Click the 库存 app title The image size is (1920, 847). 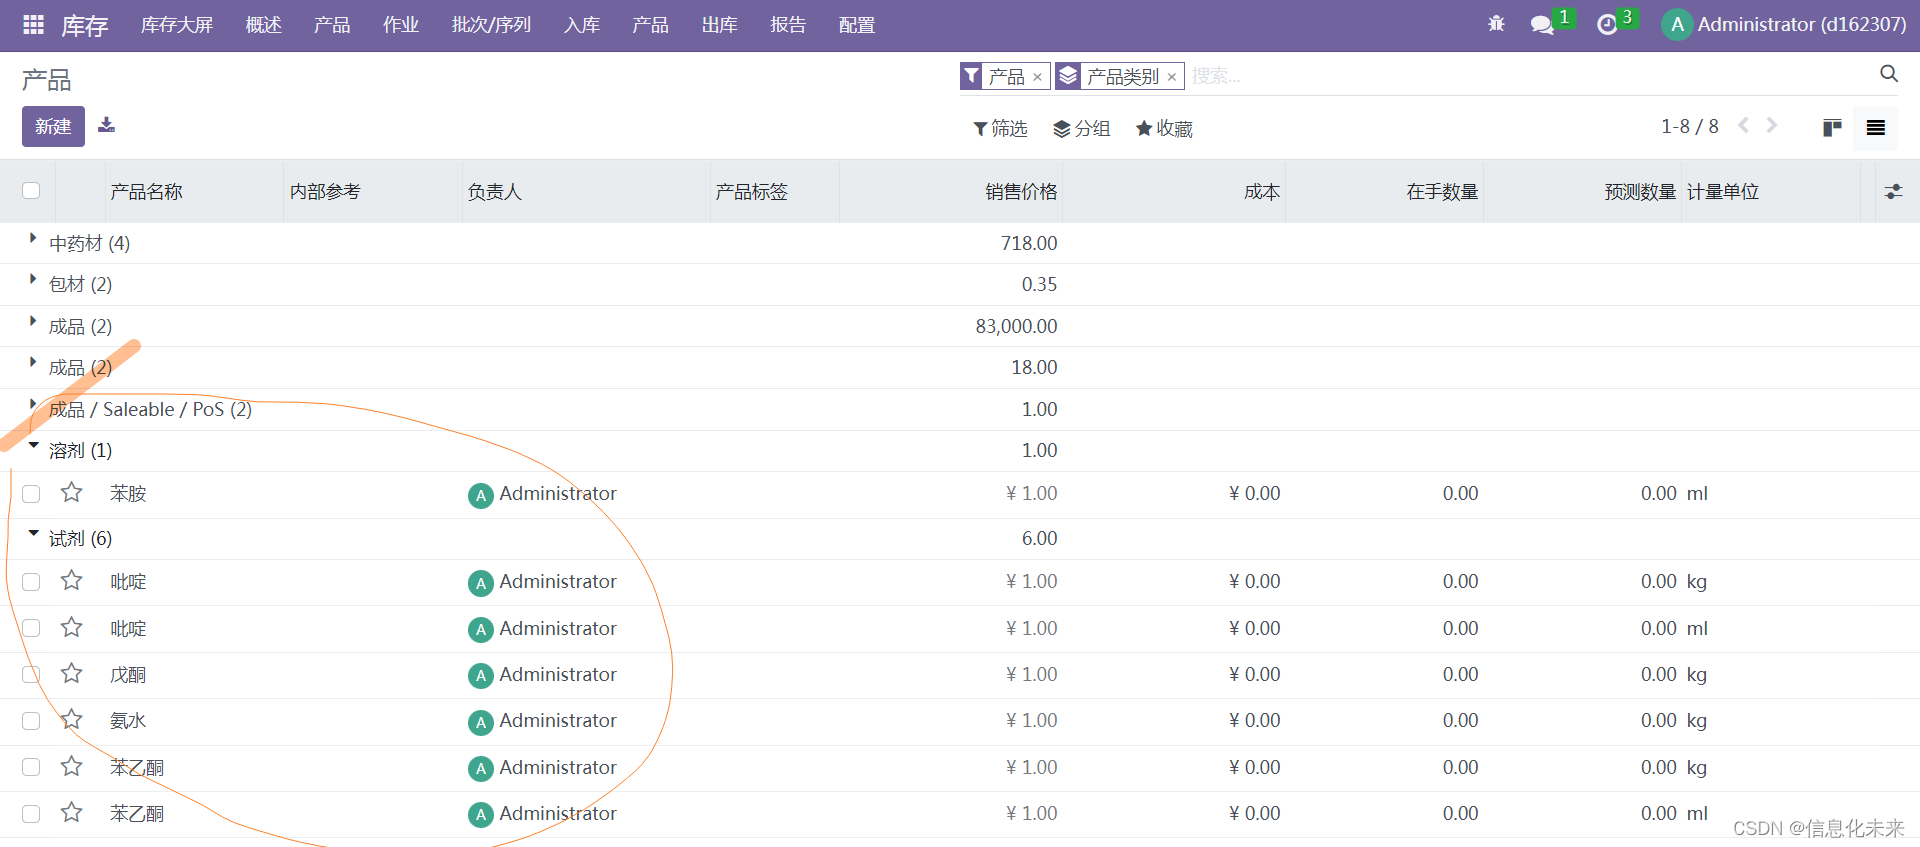pos(85,25)
